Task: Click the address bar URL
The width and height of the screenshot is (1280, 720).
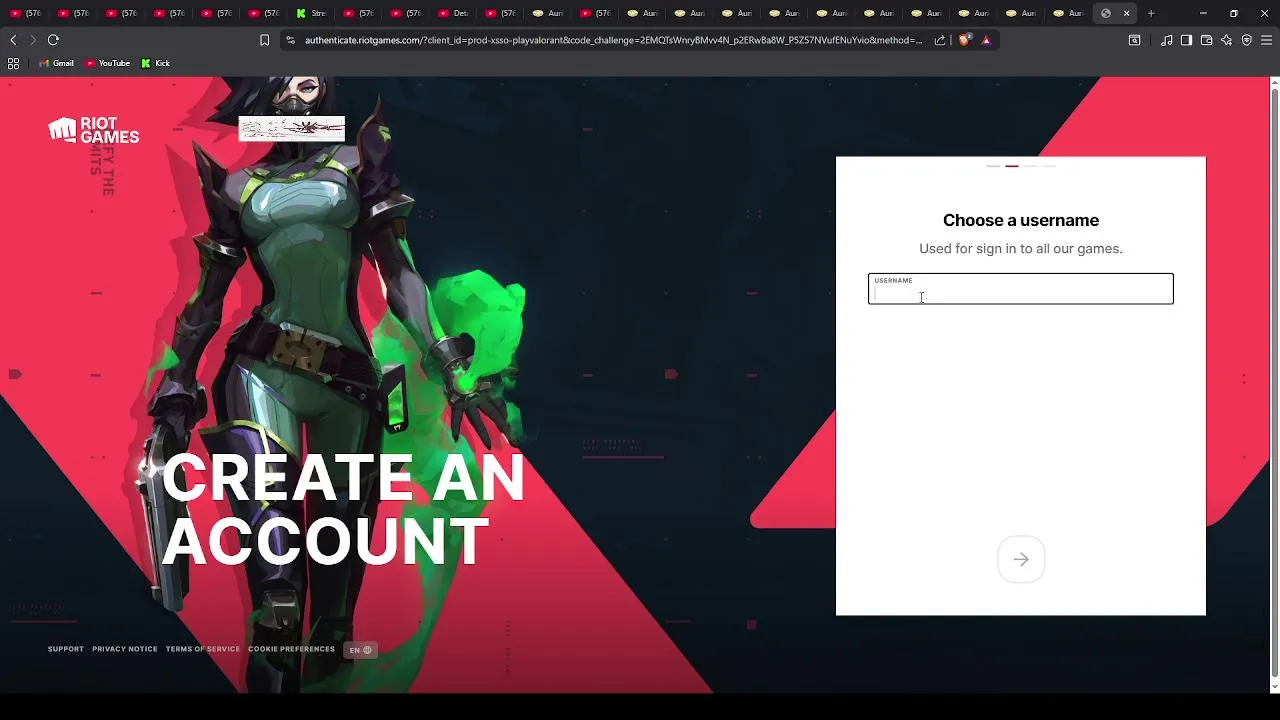Action: (613, 40)
